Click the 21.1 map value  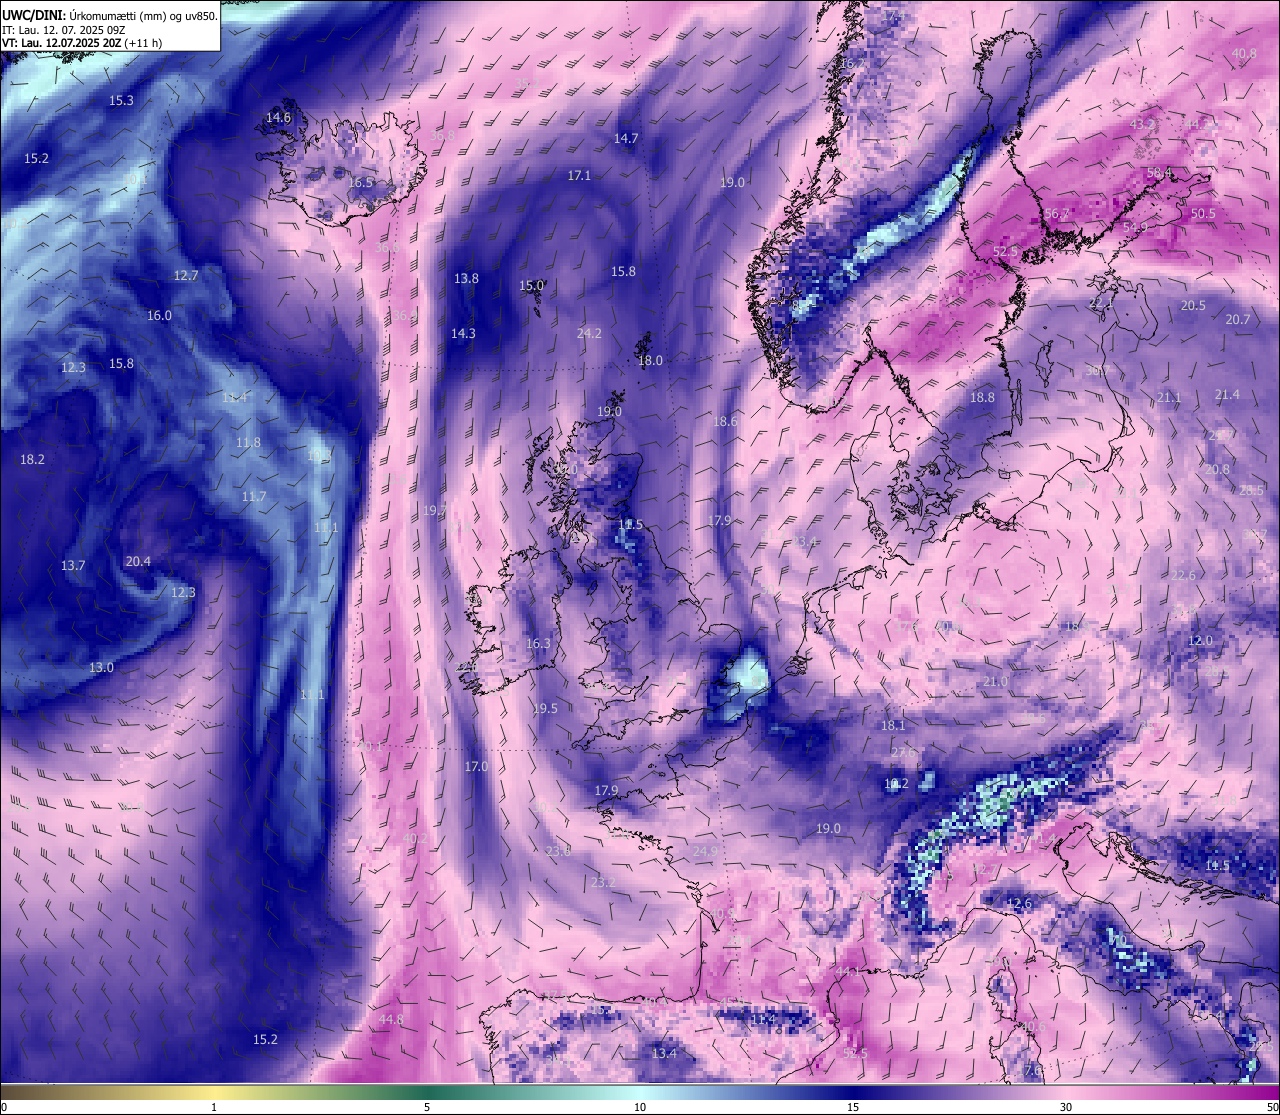click(x=1168, y=397)
